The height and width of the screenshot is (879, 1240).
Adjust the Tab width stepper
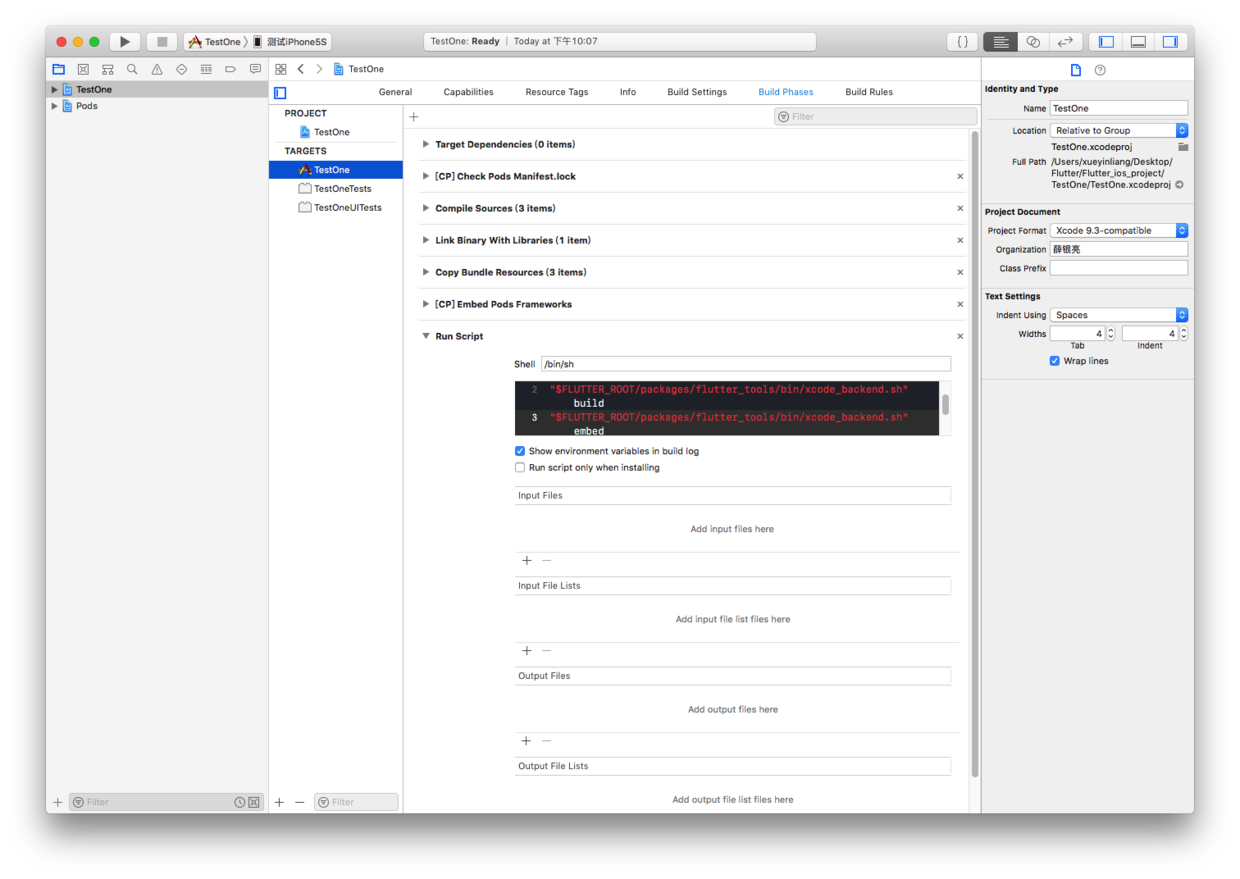[x=1110, y=334]
